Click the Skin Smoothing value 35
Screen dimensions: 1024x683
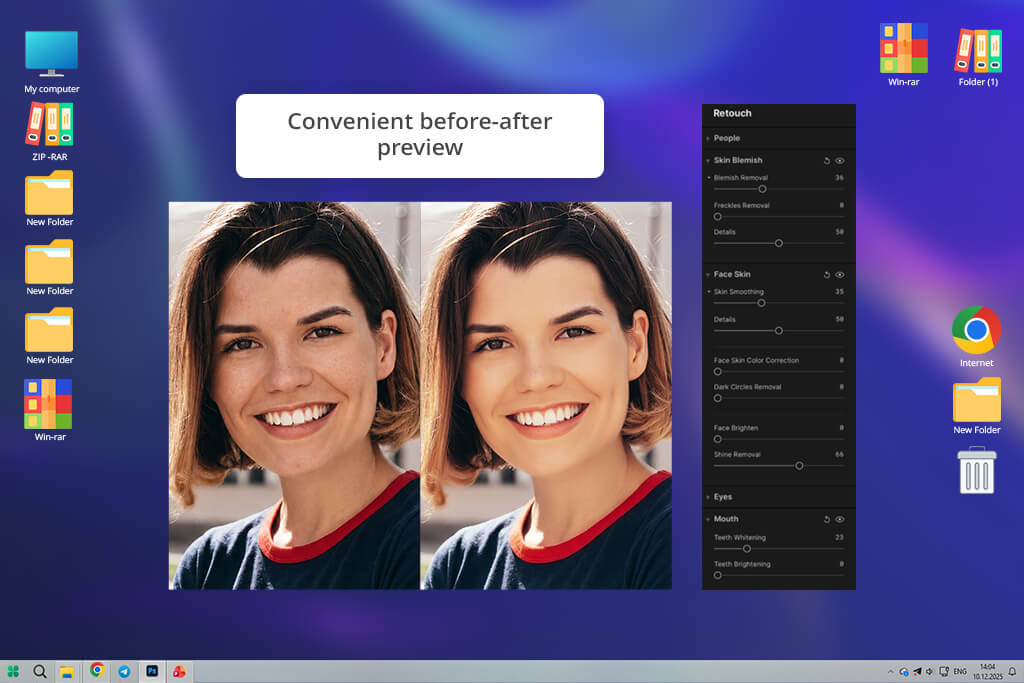(839, 292)
